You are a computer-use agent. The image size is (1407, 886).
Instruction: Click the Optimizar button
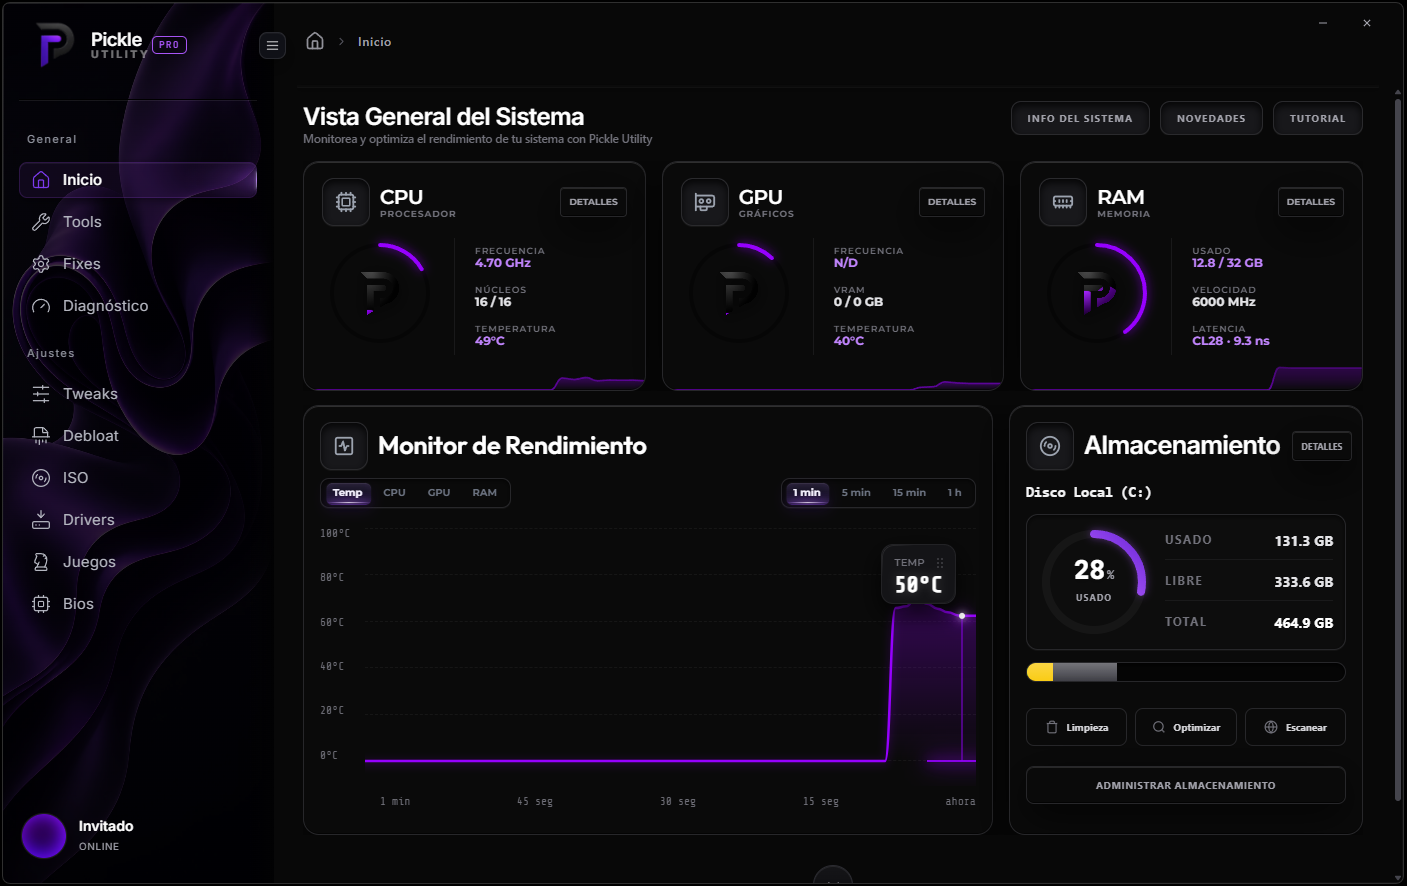(x=1186, y=727)
